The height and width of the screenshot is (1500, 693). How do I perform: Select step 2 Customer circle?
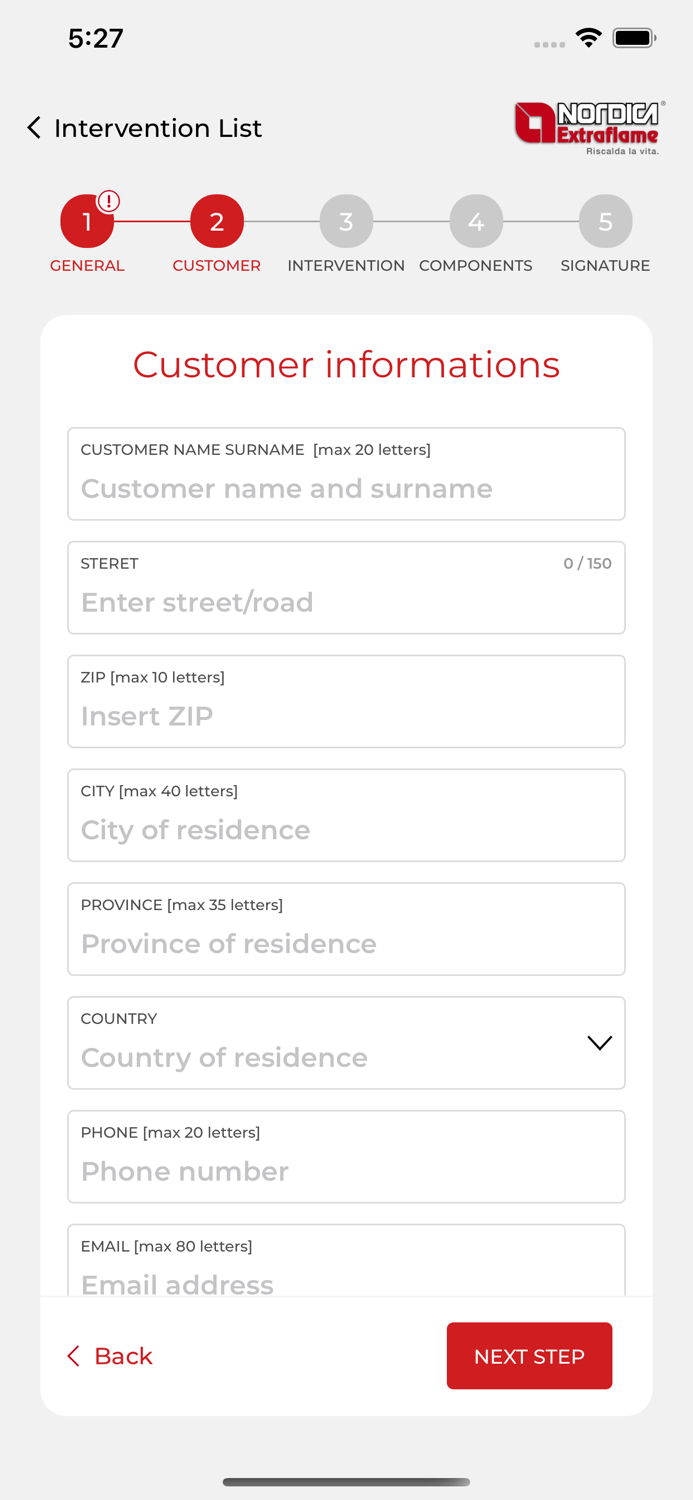pos(216,222)
